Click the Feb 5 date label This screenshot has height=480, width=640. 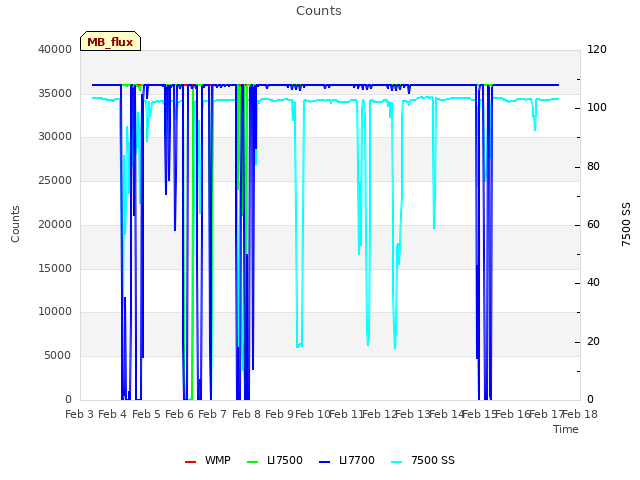[146, 414]
